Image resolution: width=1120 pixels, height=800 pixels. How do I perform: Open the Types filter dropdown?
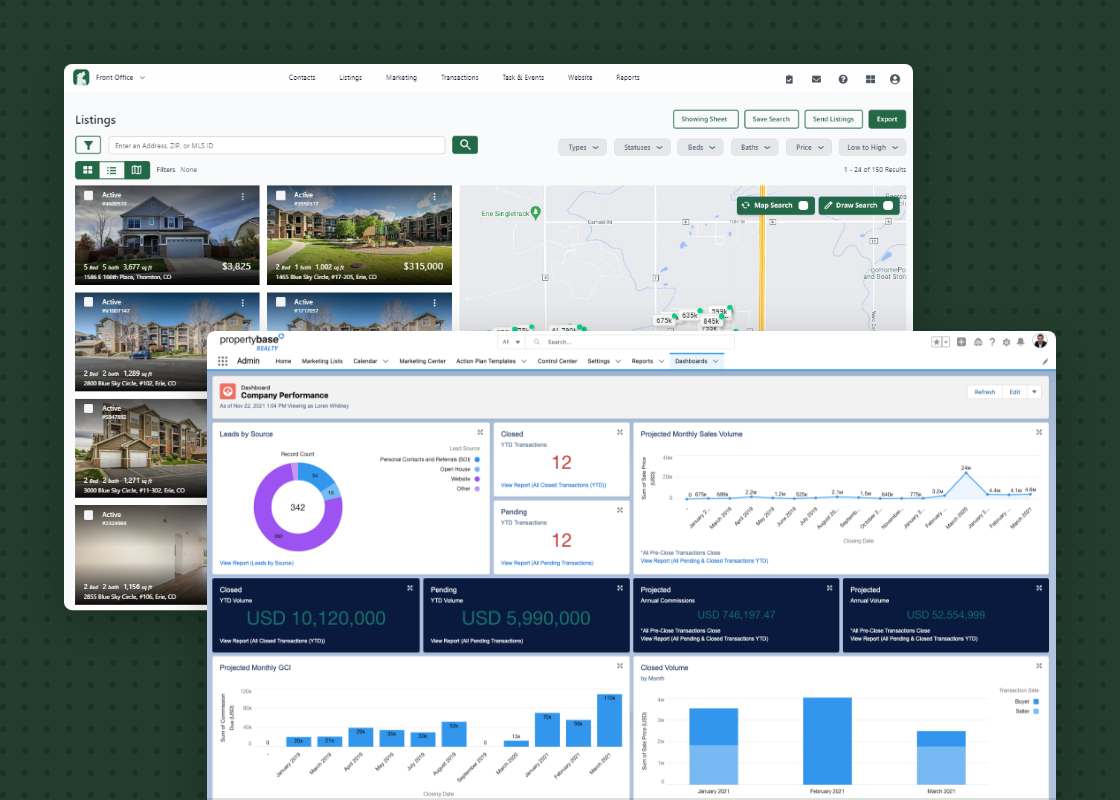tap(582, 147)
